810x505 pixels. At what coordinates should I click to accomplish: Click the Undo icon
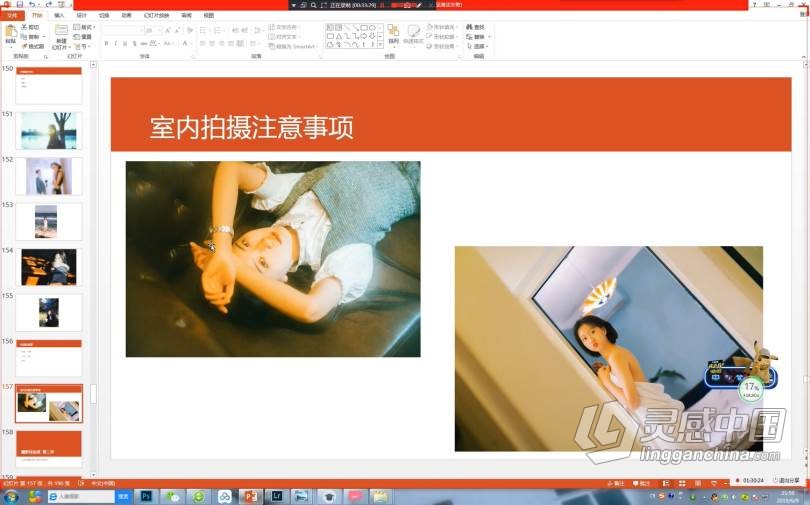pyautogui.click(x=32, y=4)
